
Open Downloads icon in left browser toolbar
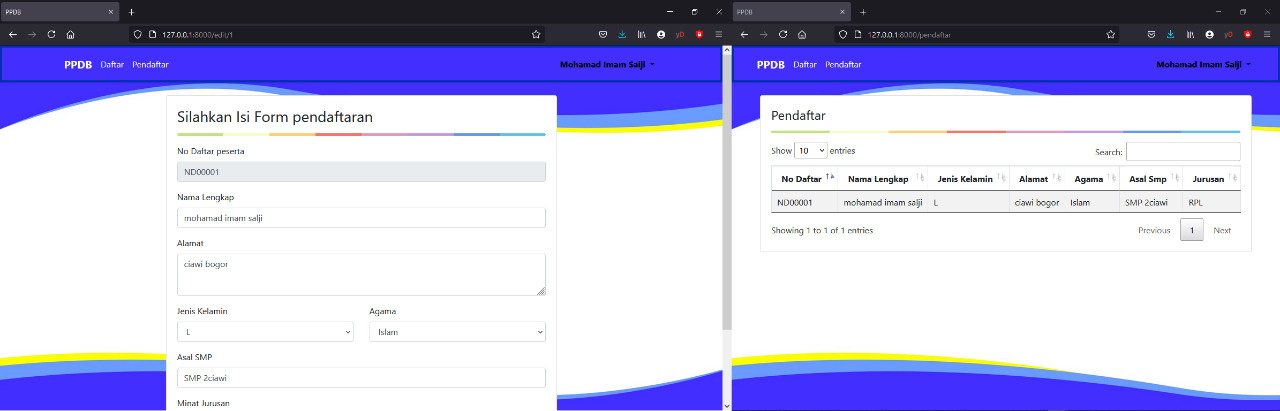point(622,34)
